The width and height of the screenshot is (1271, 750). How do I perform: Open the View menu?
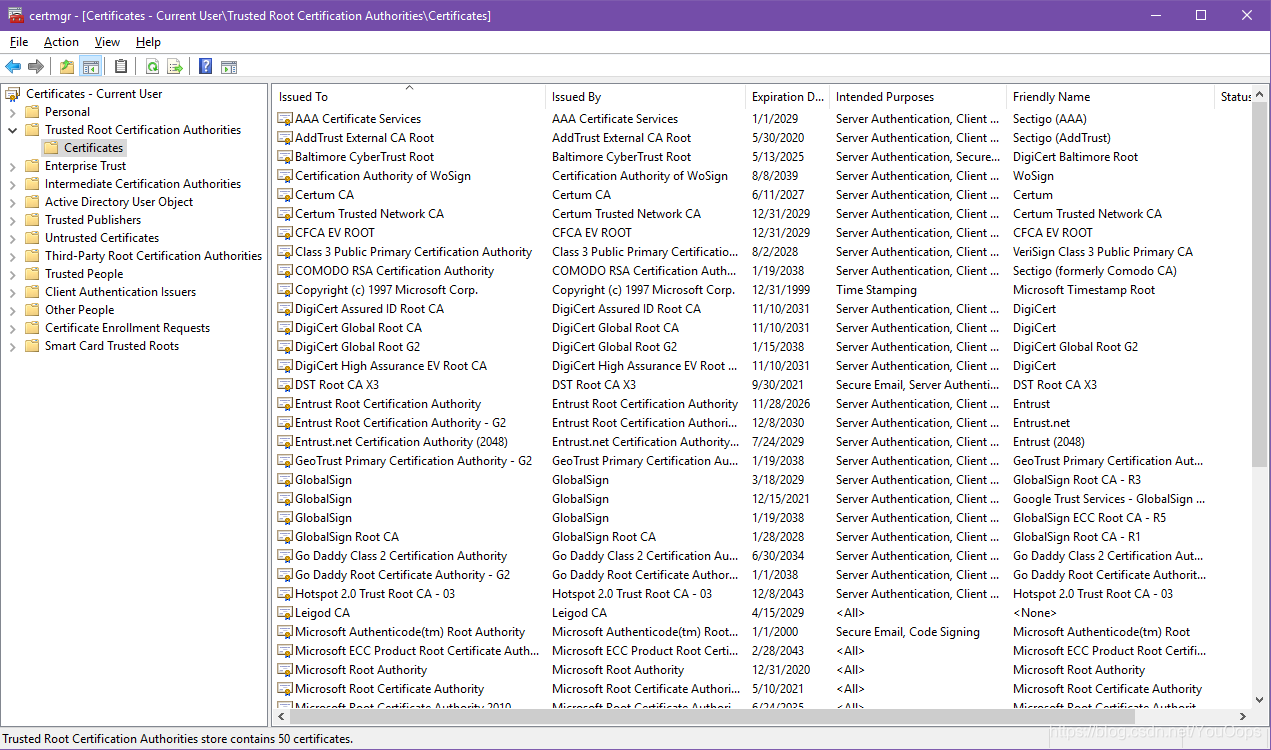[x=107, y=42]
